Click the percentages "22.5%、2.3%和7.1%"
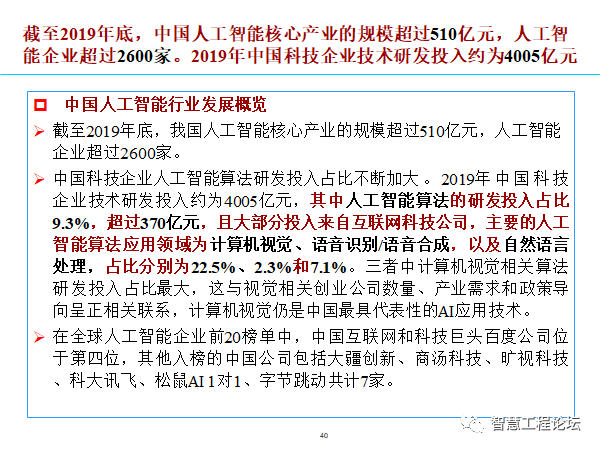 (x=269, y=267)
